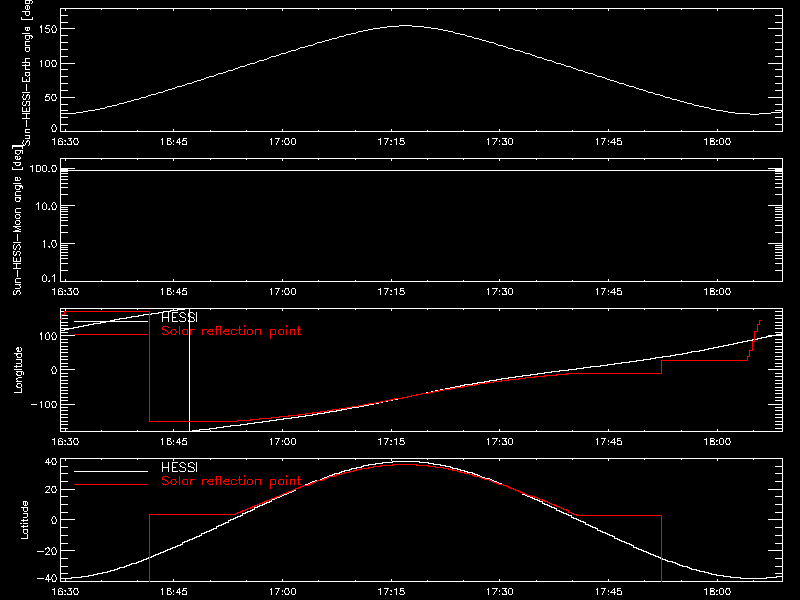Click the -100 tick on Longitude axis

click(44, 404)
